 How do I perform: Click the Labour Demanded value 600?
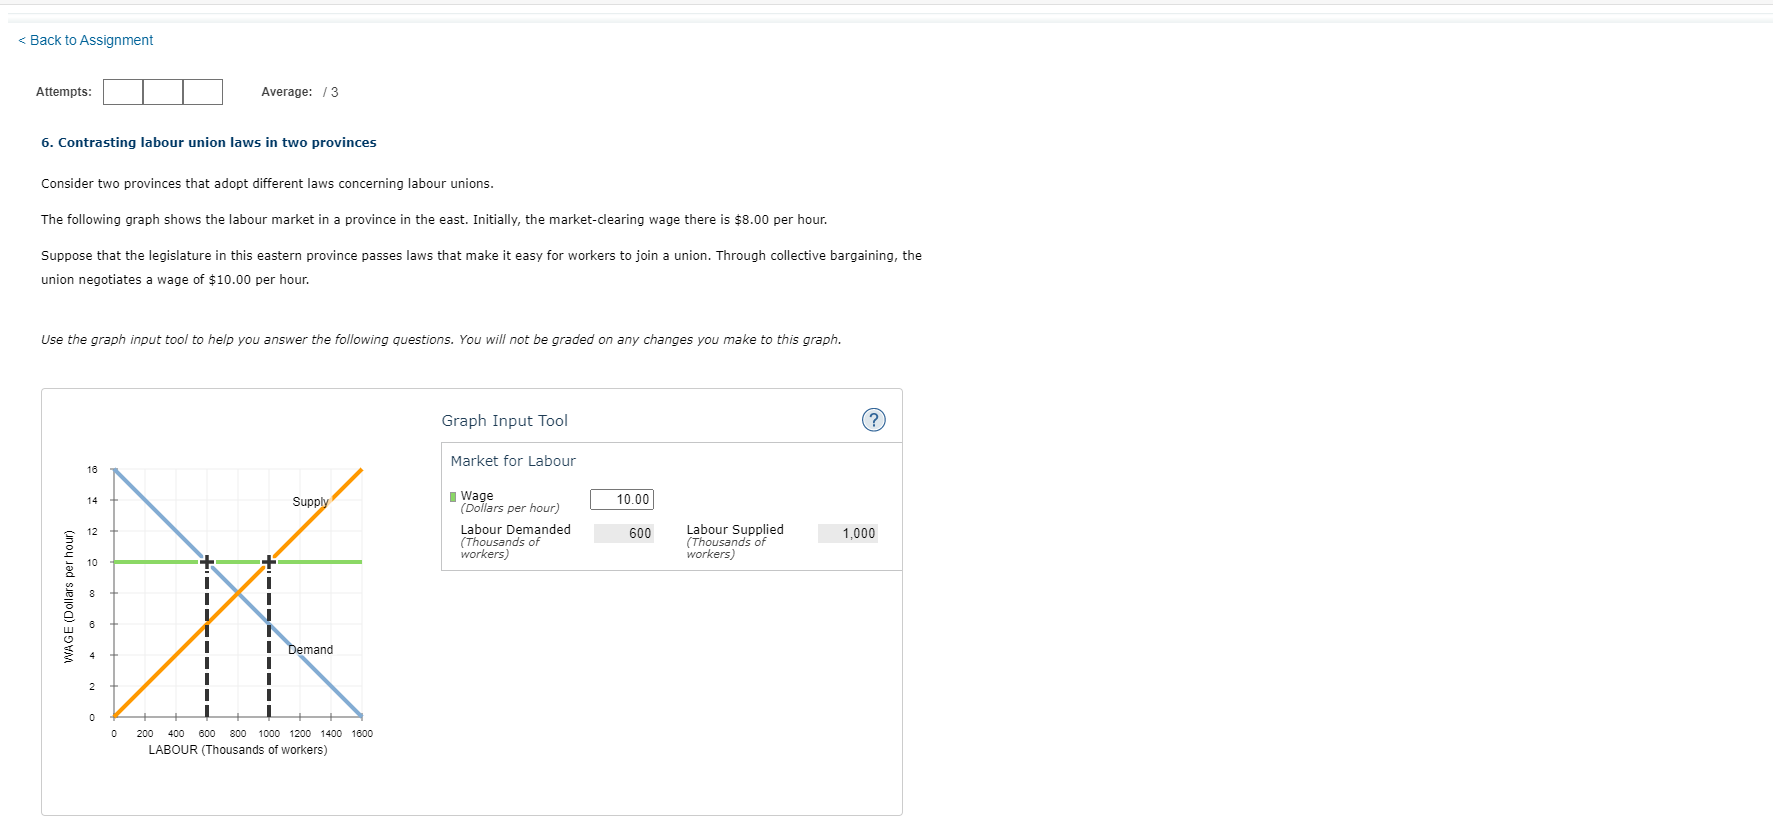tap(624, 534)
